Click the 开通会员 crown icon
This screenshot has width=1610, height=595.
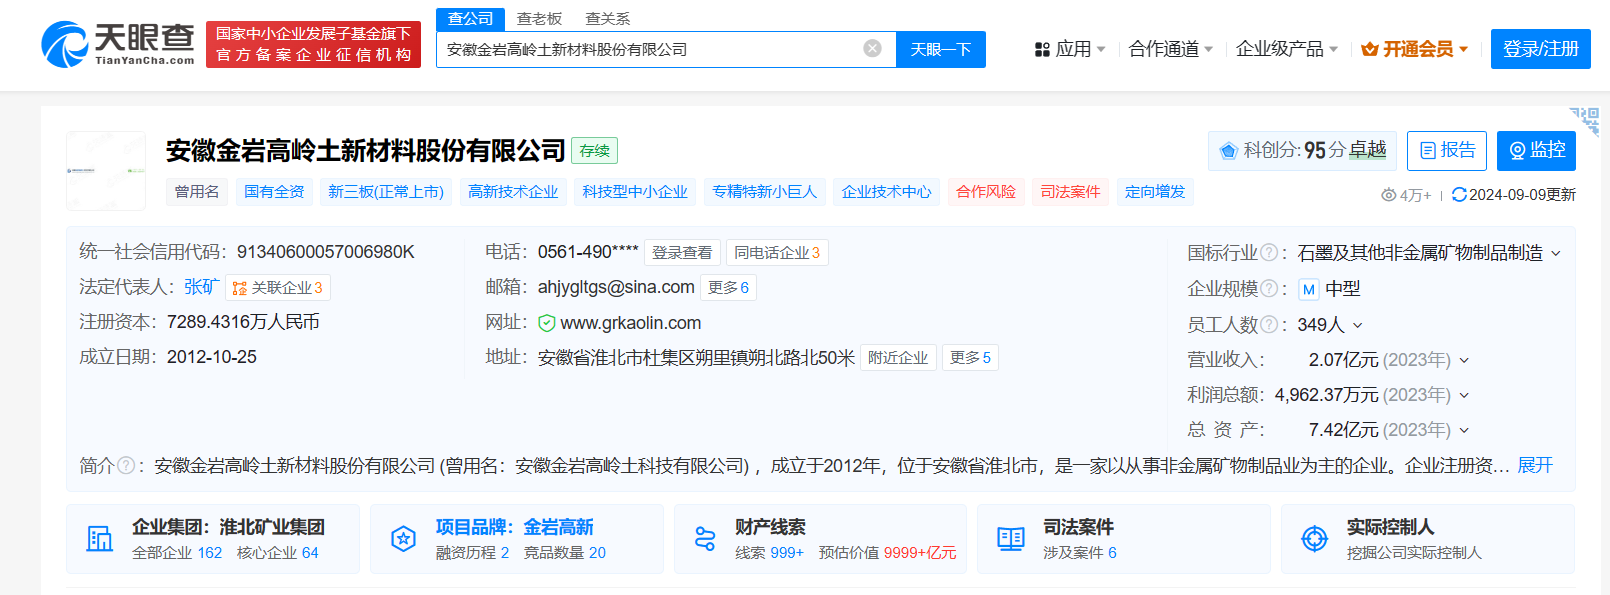tap(1370, 49)
